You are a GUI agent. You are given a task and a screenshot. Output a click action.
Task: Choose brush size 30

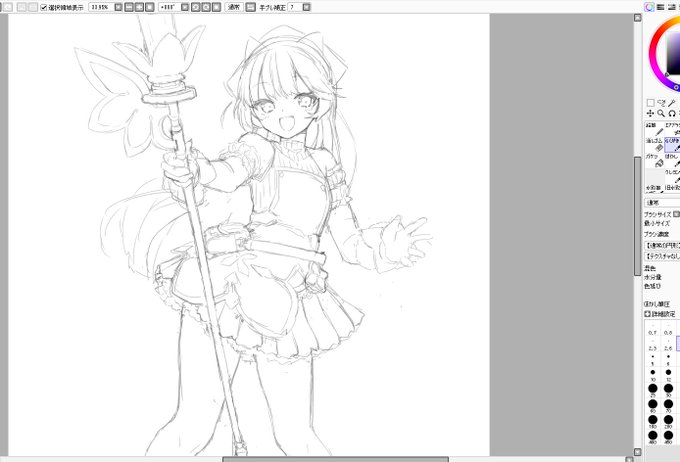click(x=668, y=390)
